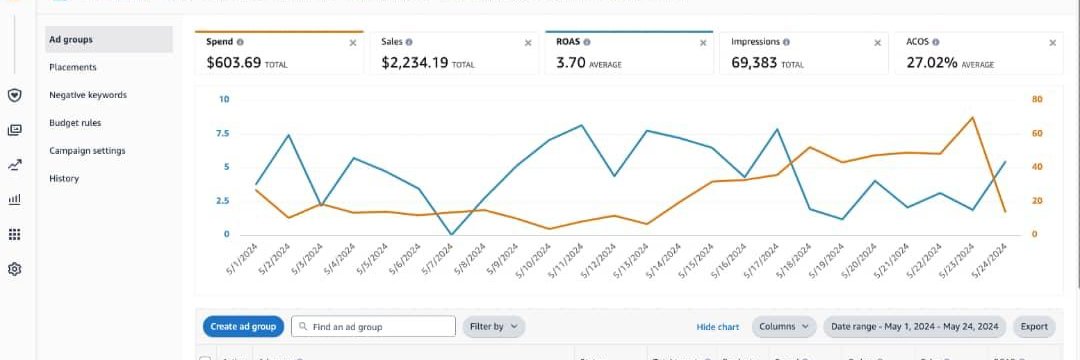Click the right axis value 60
1080x360 pixels.
[x=1037, y=133]
